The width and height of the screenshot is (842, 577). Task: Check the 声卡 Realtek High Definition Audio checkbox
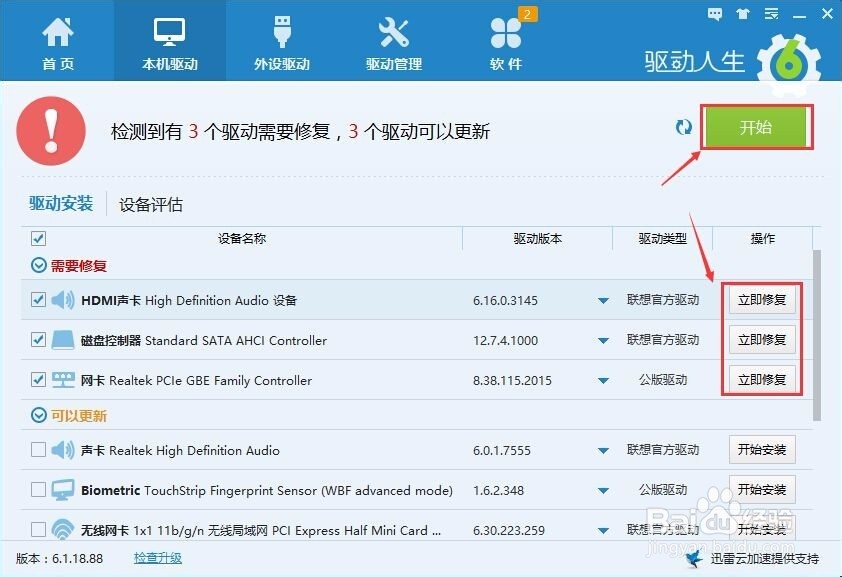(x=38, y=449)
